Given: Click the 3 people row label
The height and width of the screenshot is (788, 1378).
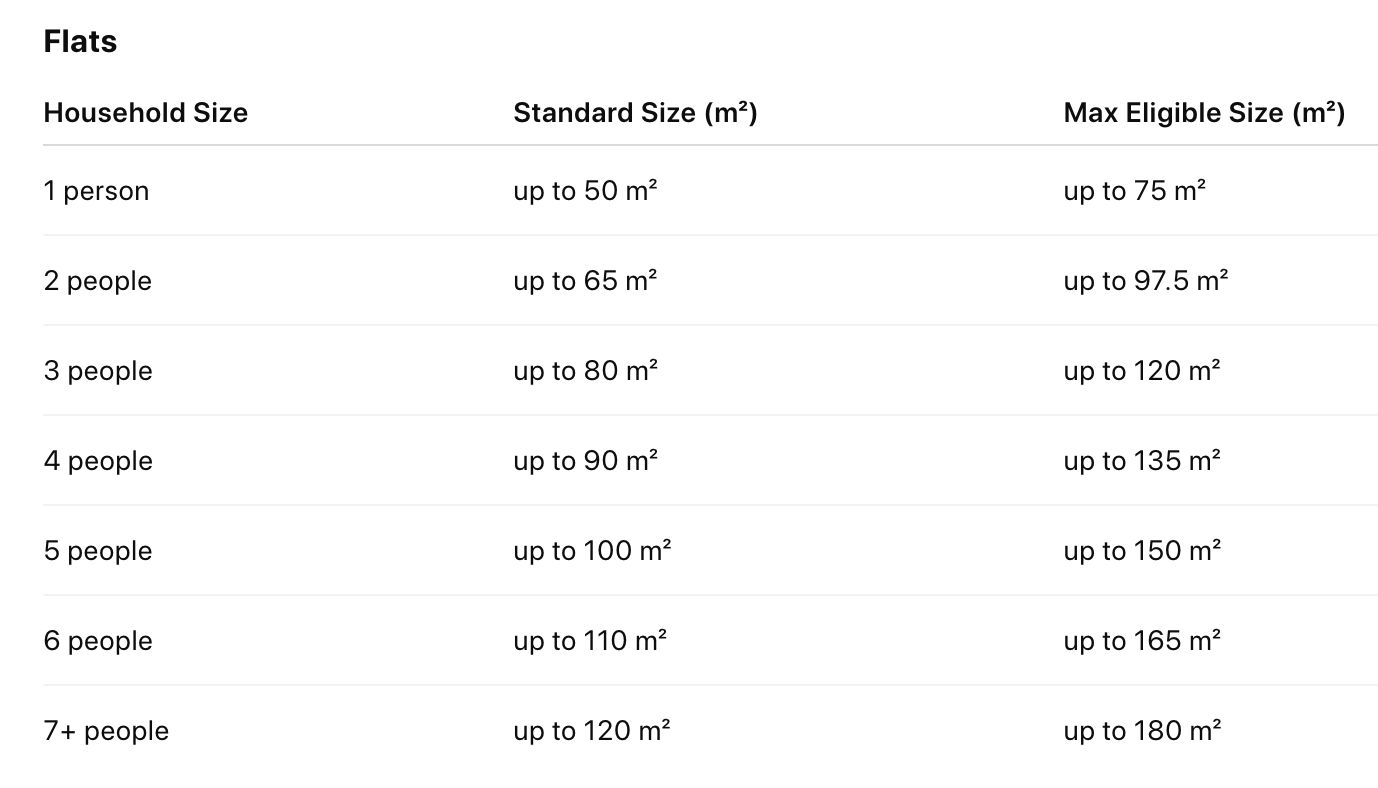Looking at the screenshot, I should coord(98,371).
